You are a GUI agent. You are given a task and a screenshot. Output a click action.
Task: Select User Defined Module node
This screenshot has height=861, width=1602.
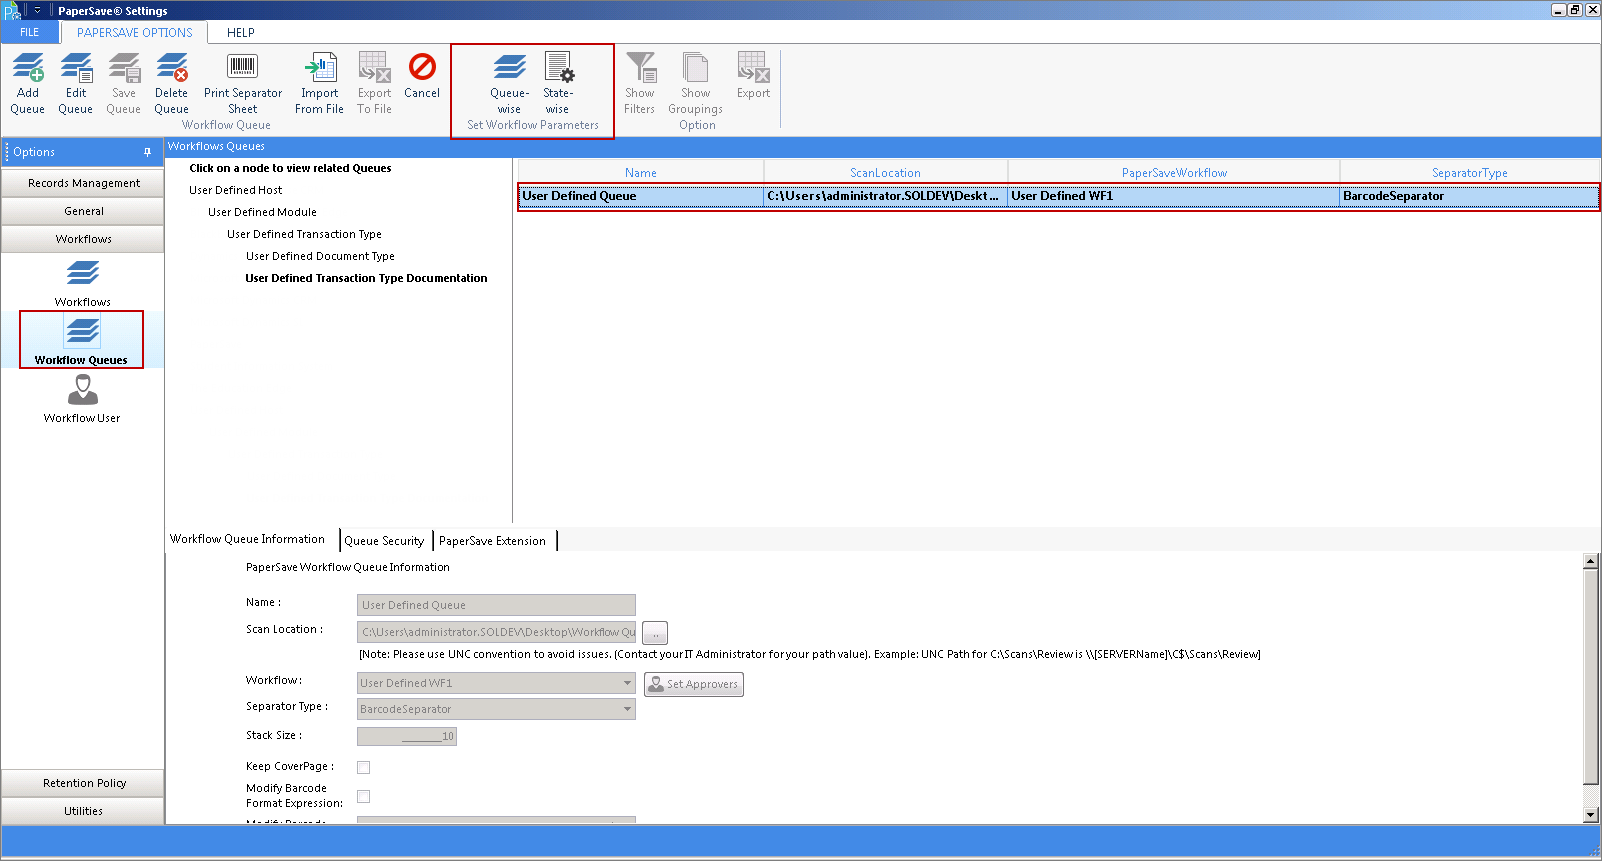pyautogui.click(x=262, y=212)
